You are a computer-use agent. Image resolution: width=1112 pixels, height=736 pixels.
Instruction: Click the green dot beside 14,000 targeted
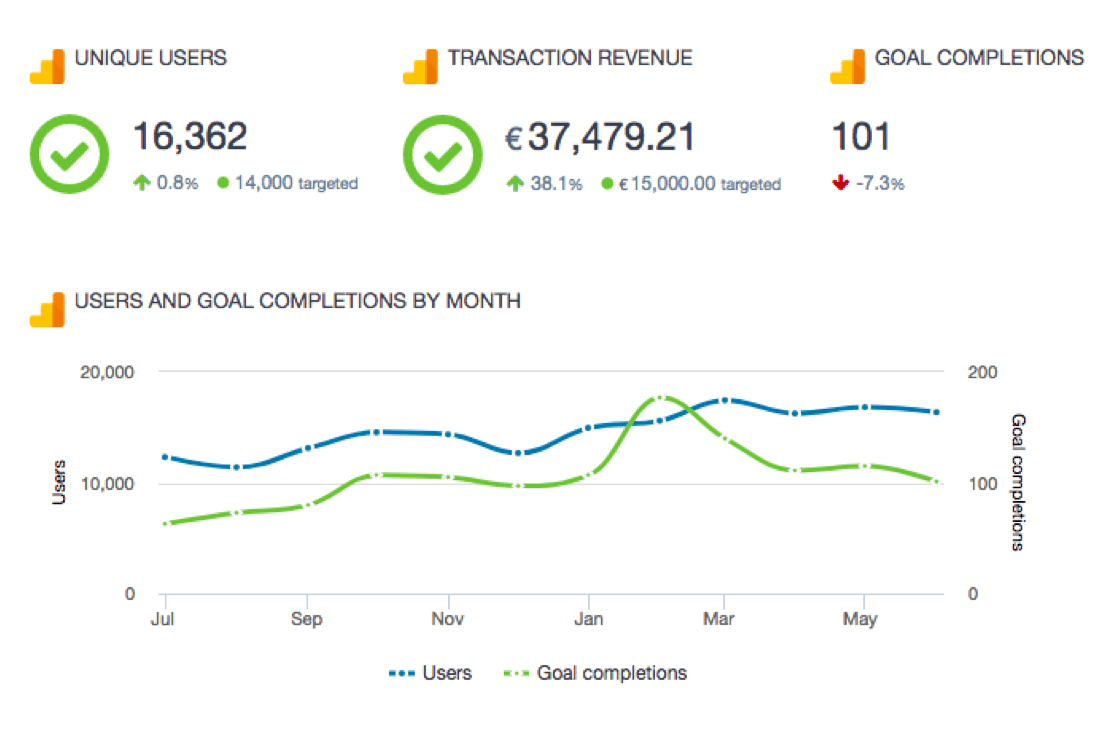coord(222,184)
